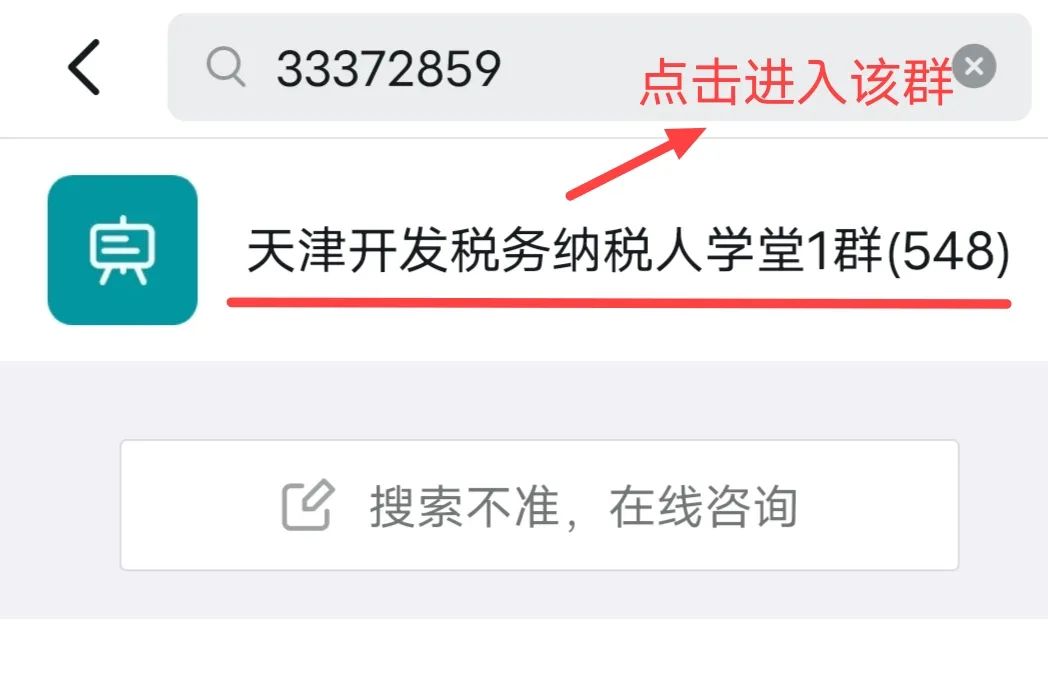Tap the blank gray area below result
The height and width of the screenshot is (688, 1048).
point(524,401)
